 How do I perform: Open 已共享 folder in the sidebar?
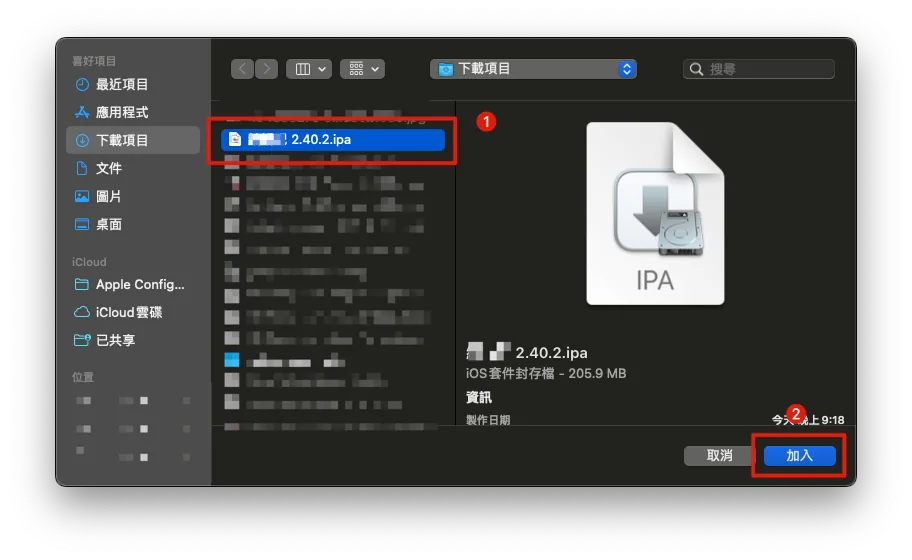click(x=115, y=340)
